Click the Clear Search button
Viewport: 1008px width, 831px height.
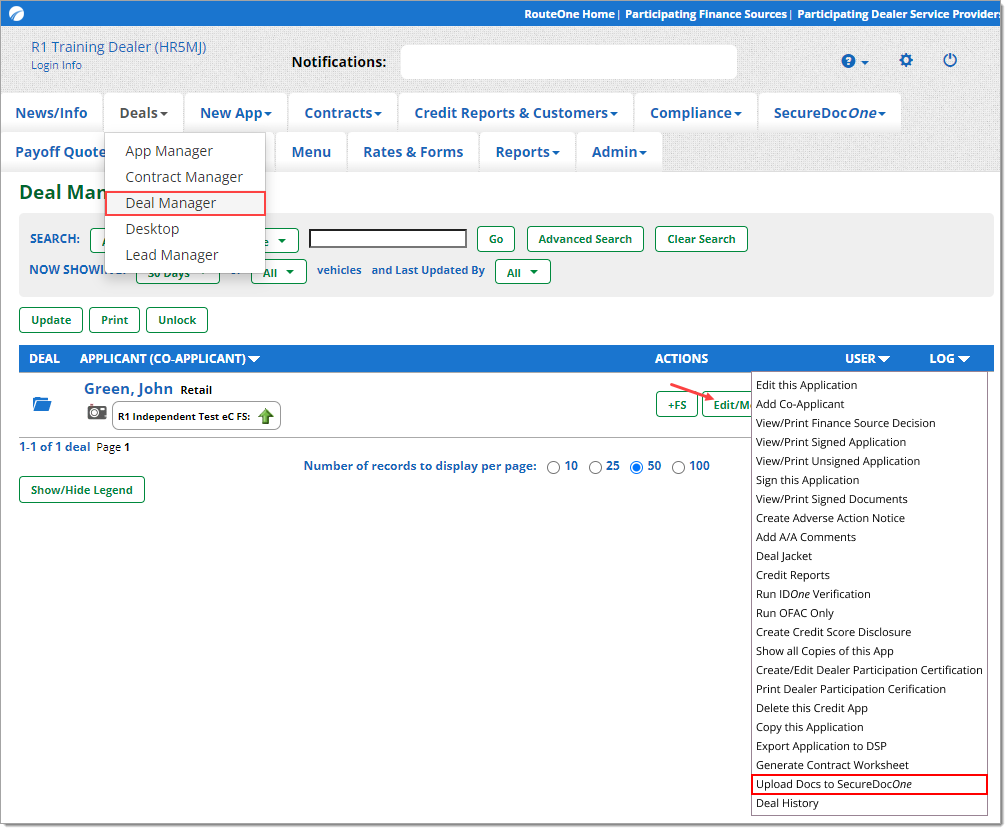pos(703,240)
